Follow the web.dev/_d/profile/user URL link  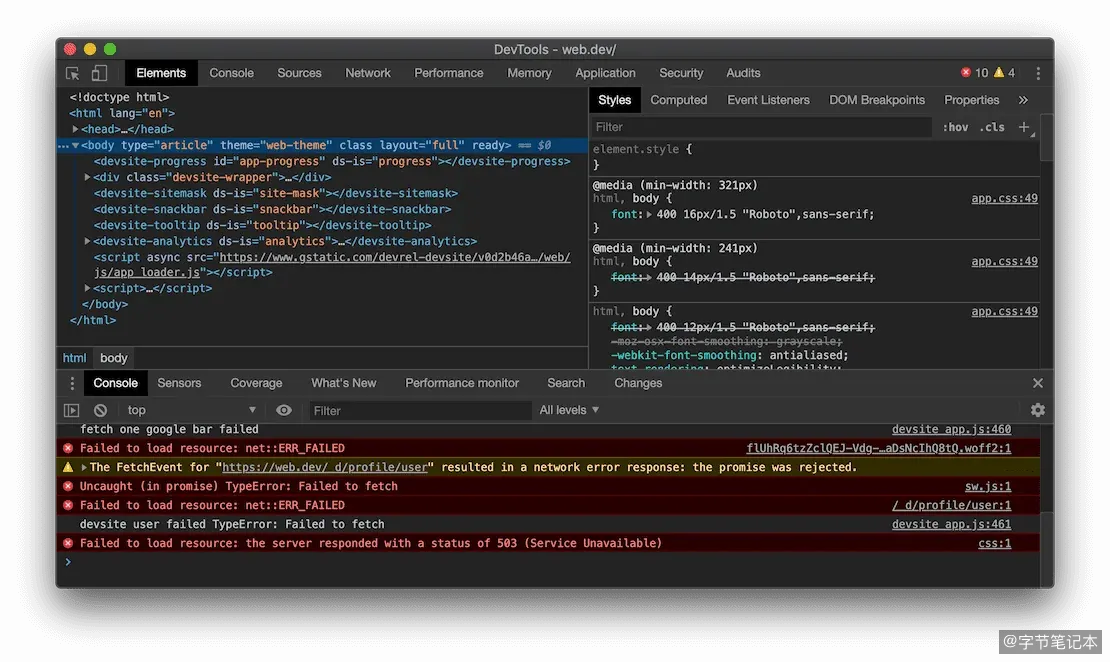coord(325,467)
